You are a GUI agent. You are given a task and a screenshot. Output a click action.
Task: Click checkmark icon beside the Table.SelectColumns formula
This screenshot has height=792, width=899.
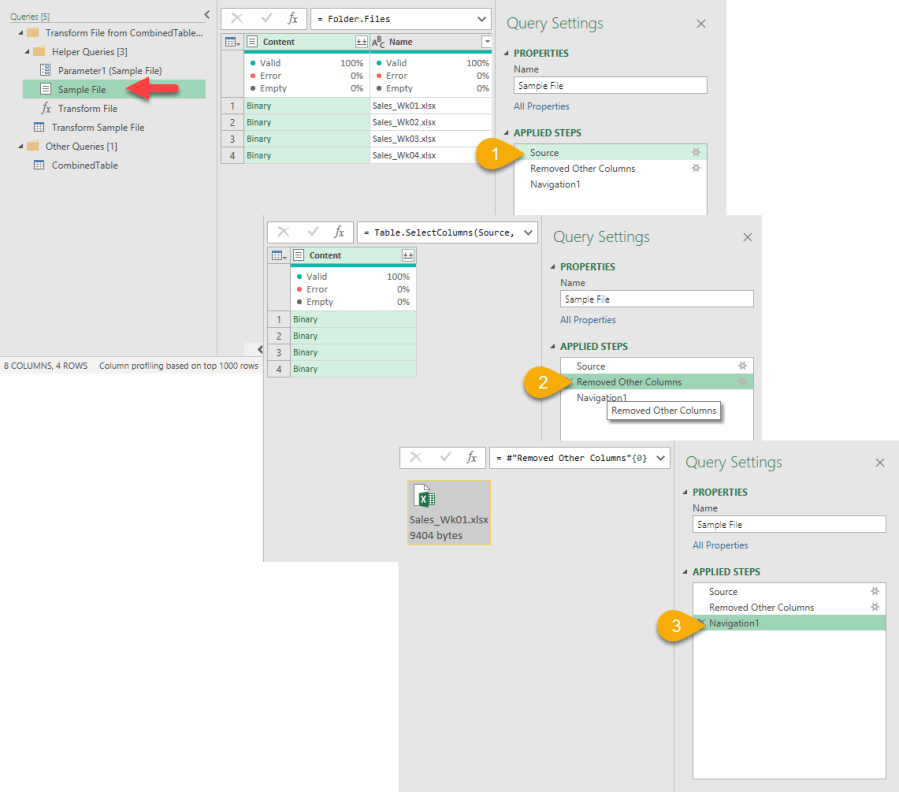tap(311, 231)
